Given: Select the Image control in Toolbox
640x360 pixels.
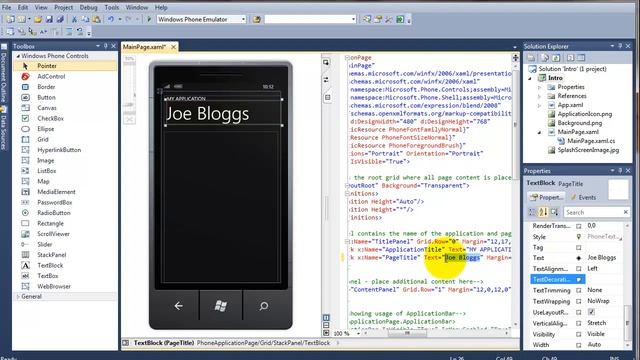Looking at the screenshot, I should pyautogui.click(x=65, y=160).
